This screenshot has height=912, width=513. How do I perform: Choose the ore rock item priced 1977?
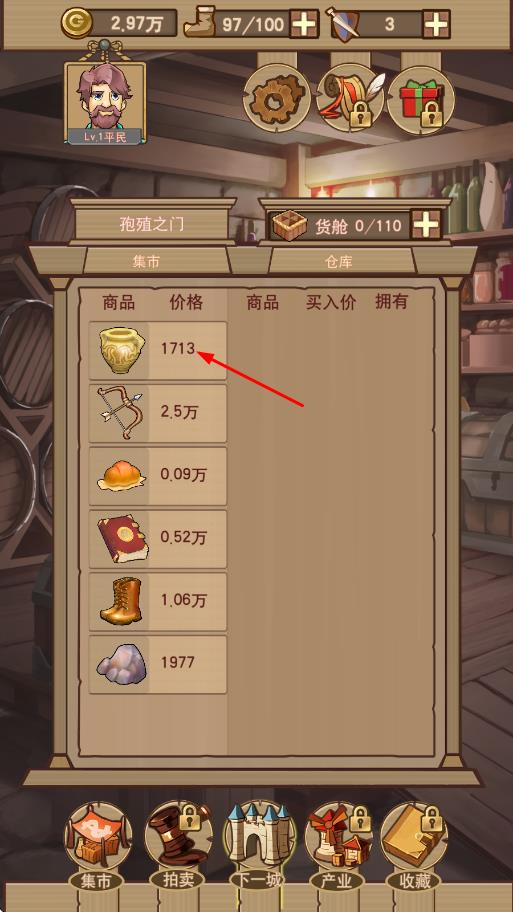click(x=158, y=664)
